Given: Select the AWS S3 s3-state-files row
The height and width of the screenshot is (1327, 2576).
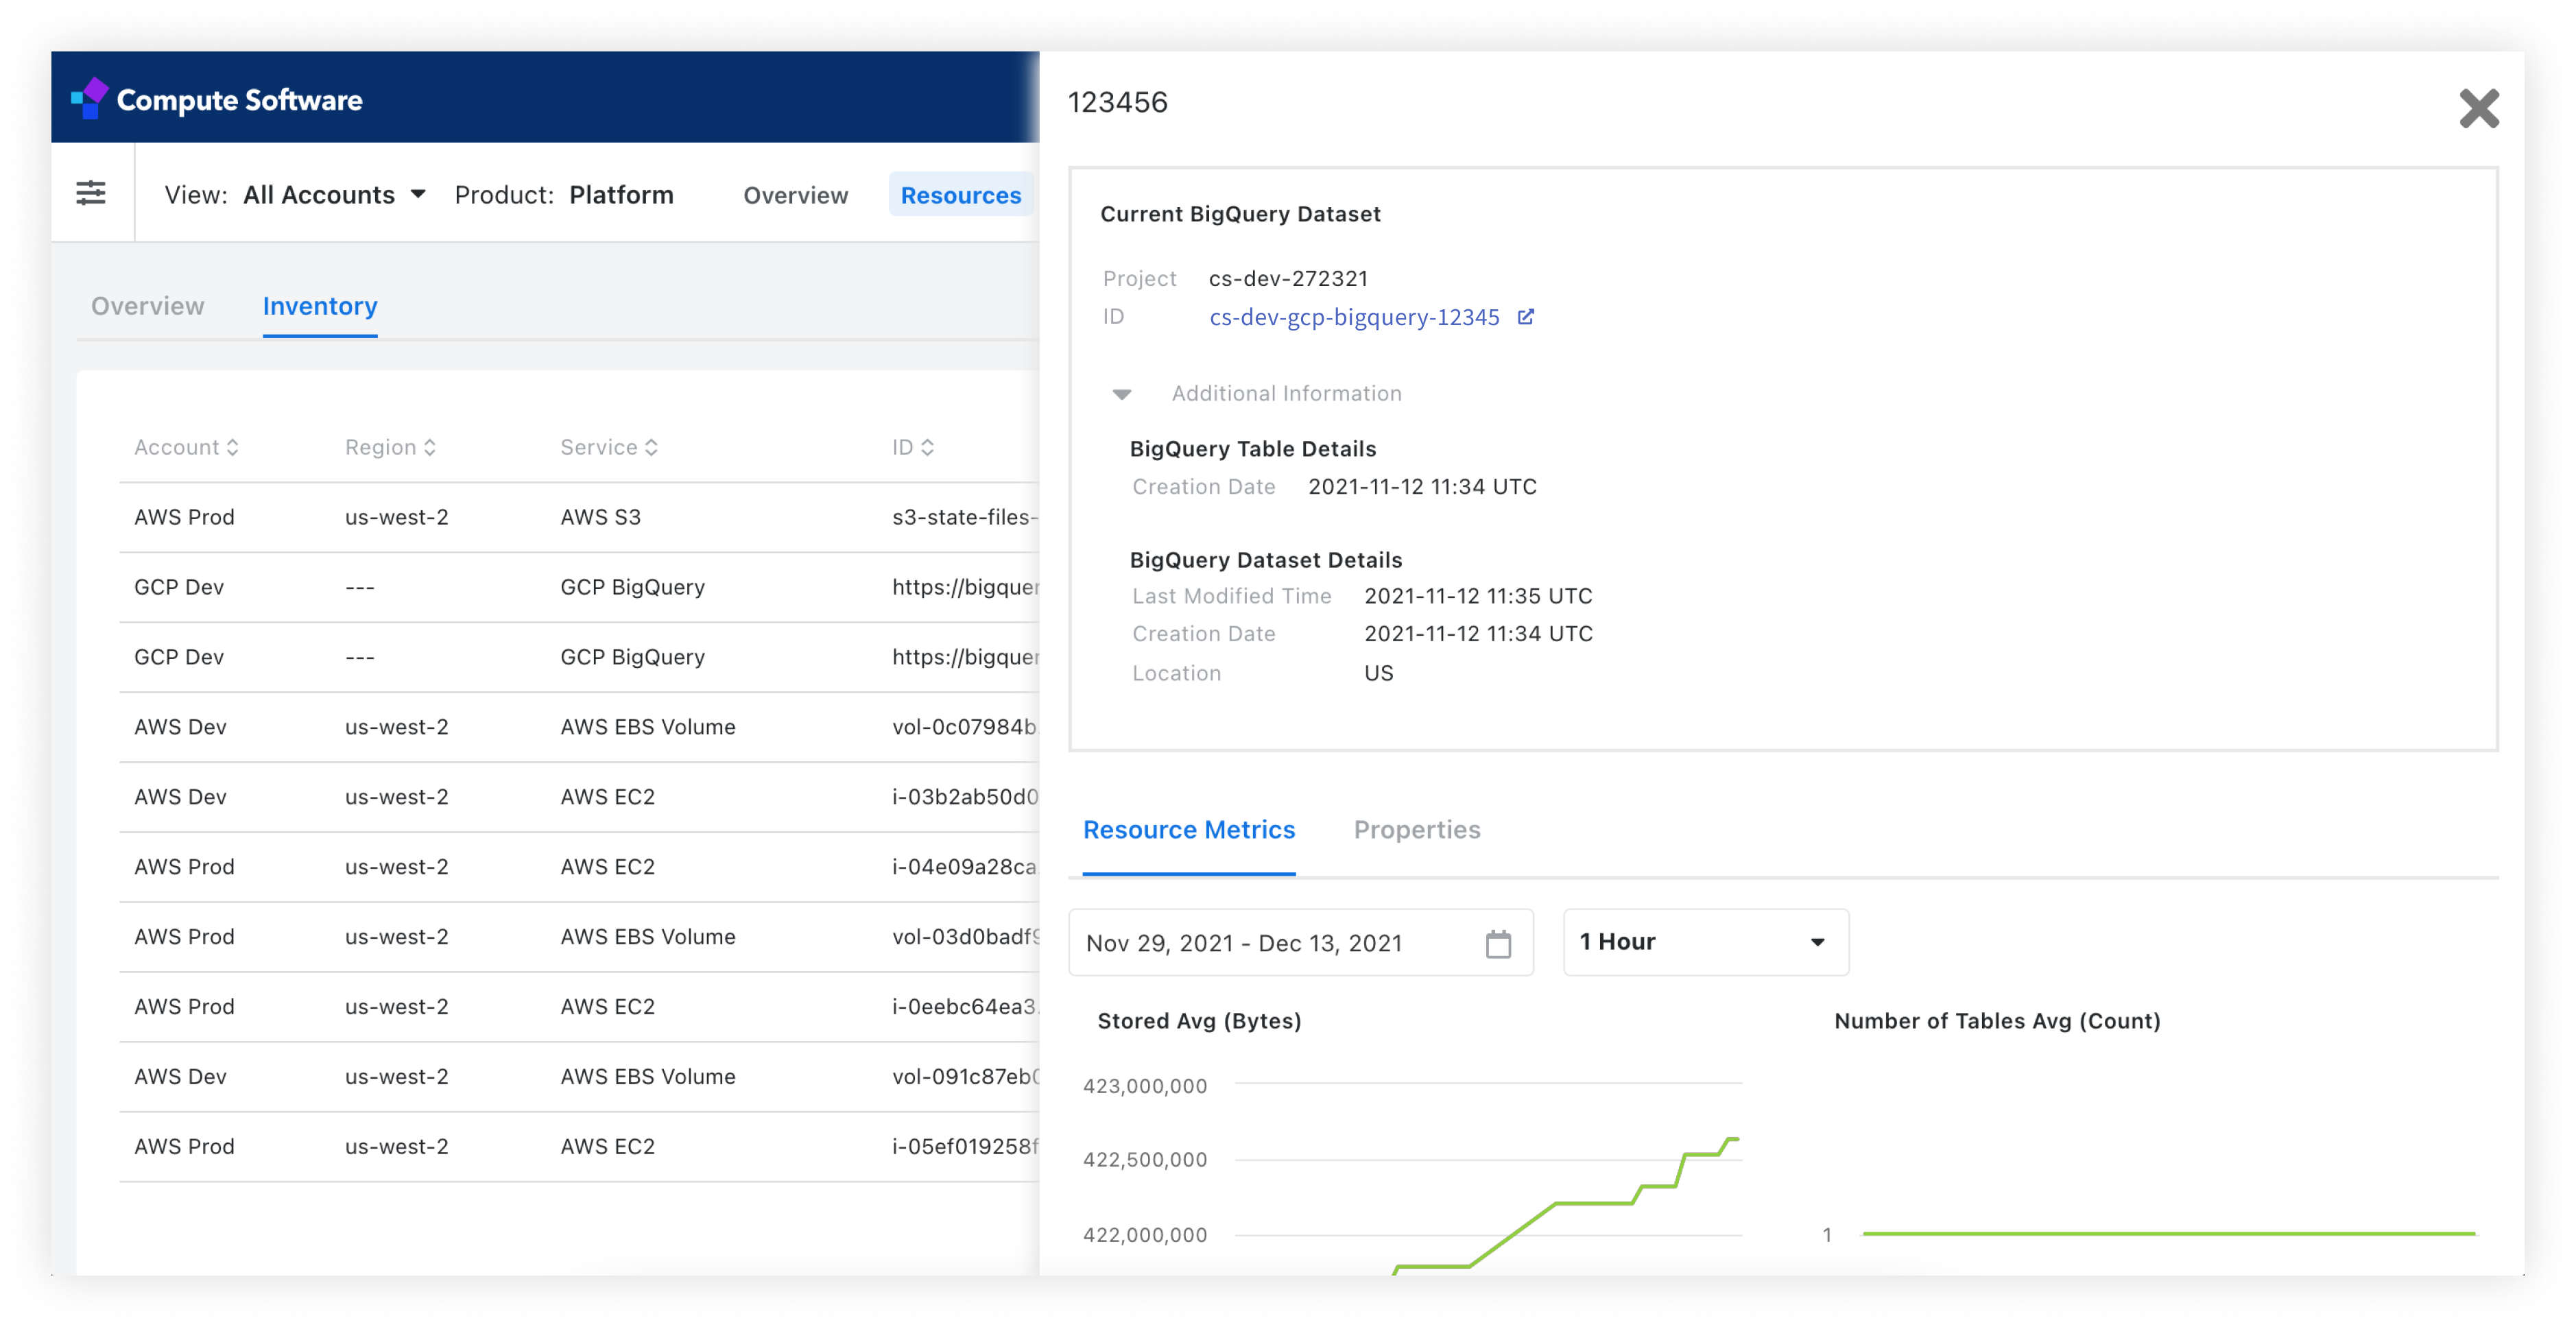Looking at the screenshot, I should tap(580, 517).
